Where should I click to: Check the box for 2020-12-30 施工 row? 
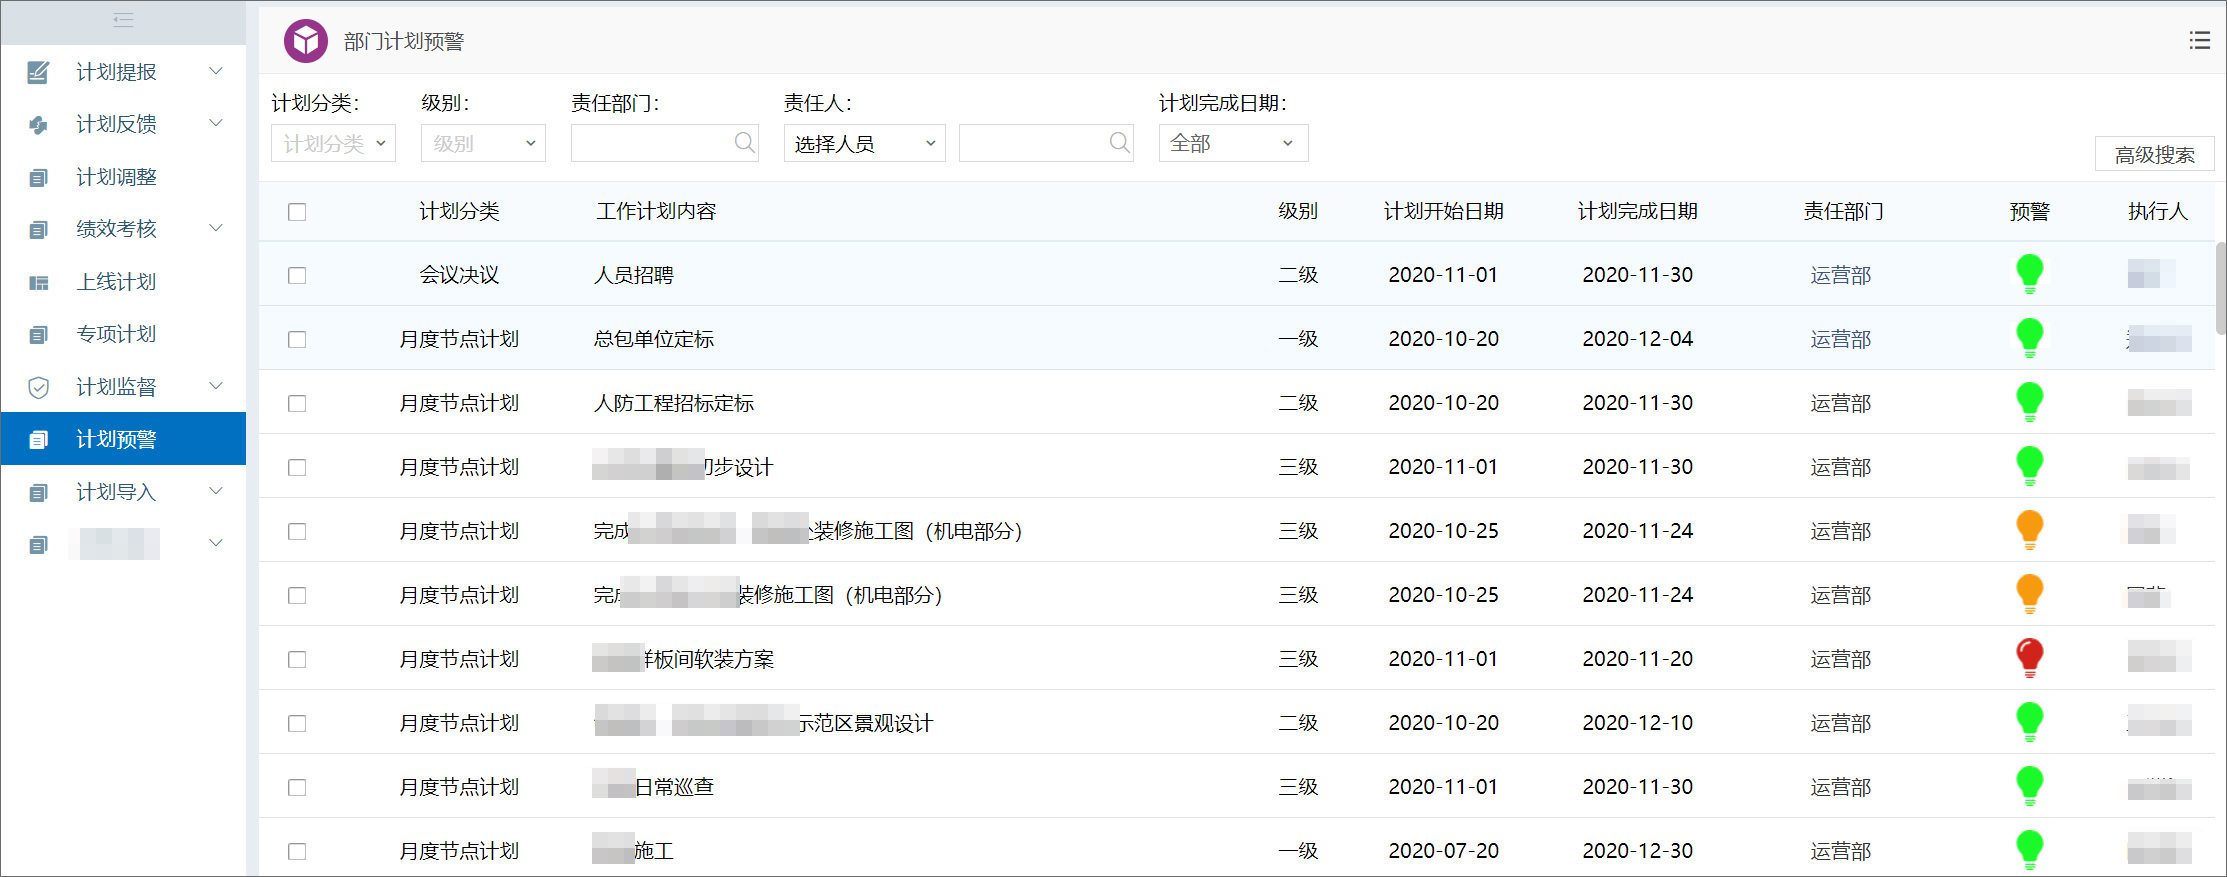(x=297, y=851)
